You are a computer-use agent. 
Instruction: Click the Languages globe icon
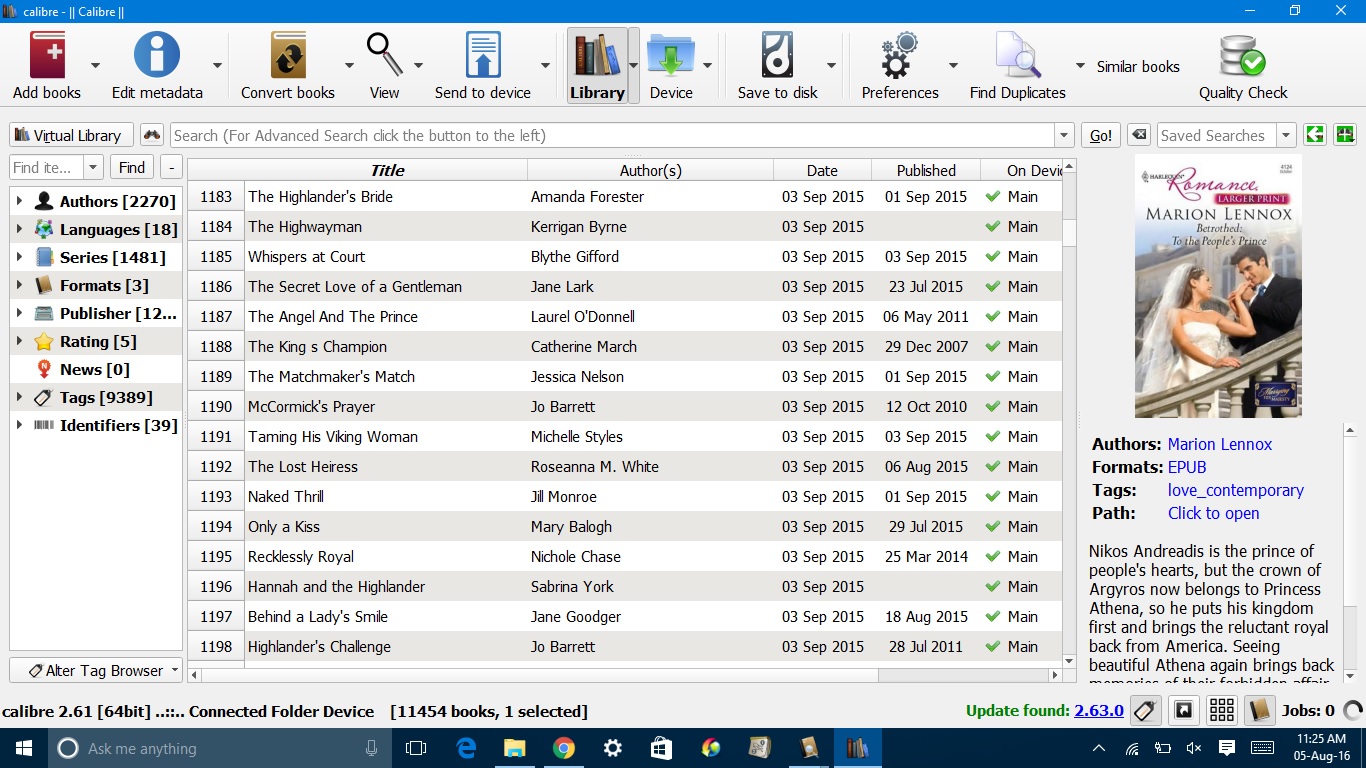pyautogui.click(x=44, y=229)
